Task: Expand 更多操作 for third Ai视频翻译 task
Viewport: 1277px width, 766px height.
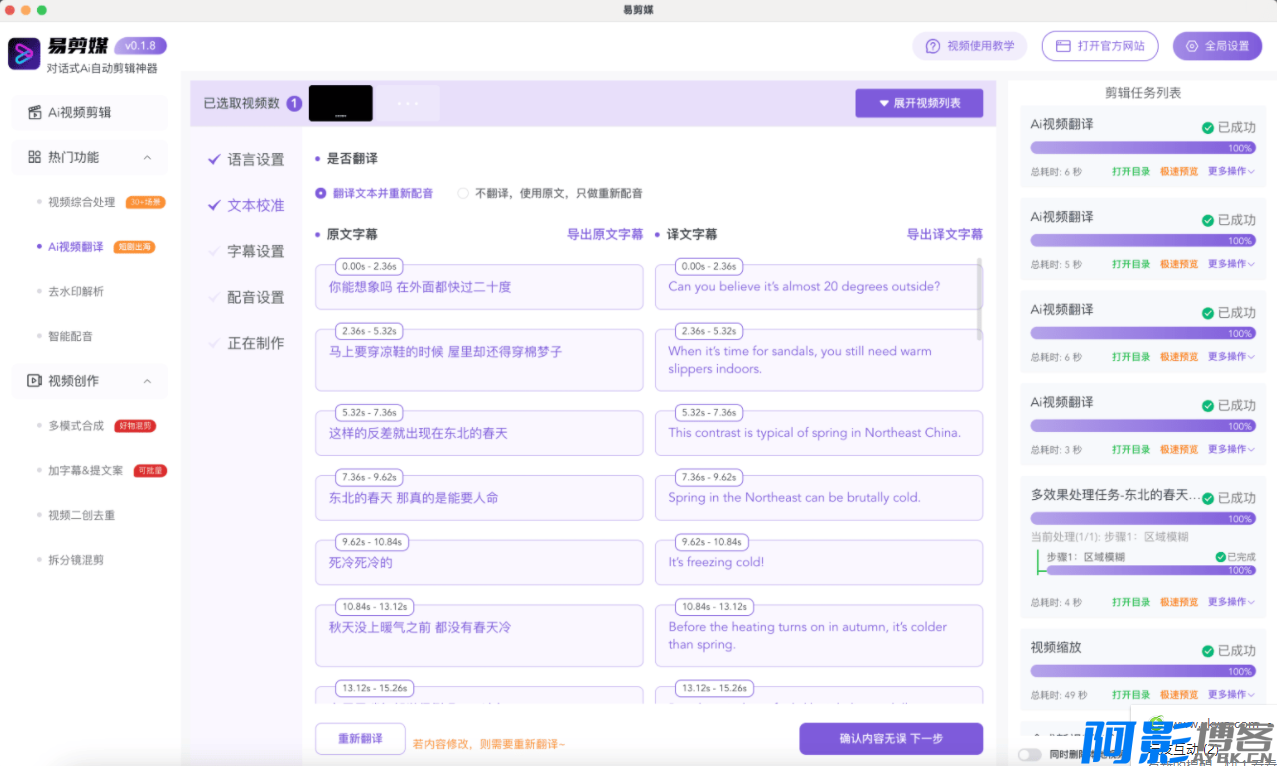Action: tap(1231, 356)
